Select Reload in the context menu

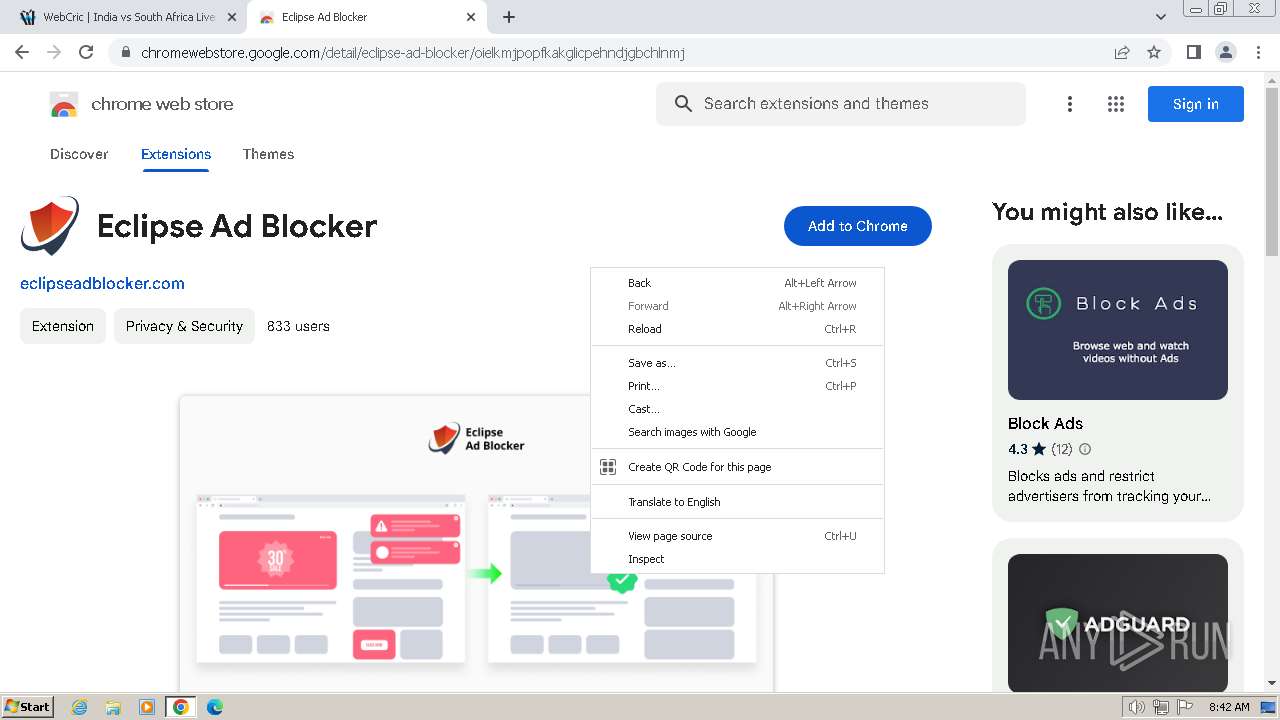737,329
